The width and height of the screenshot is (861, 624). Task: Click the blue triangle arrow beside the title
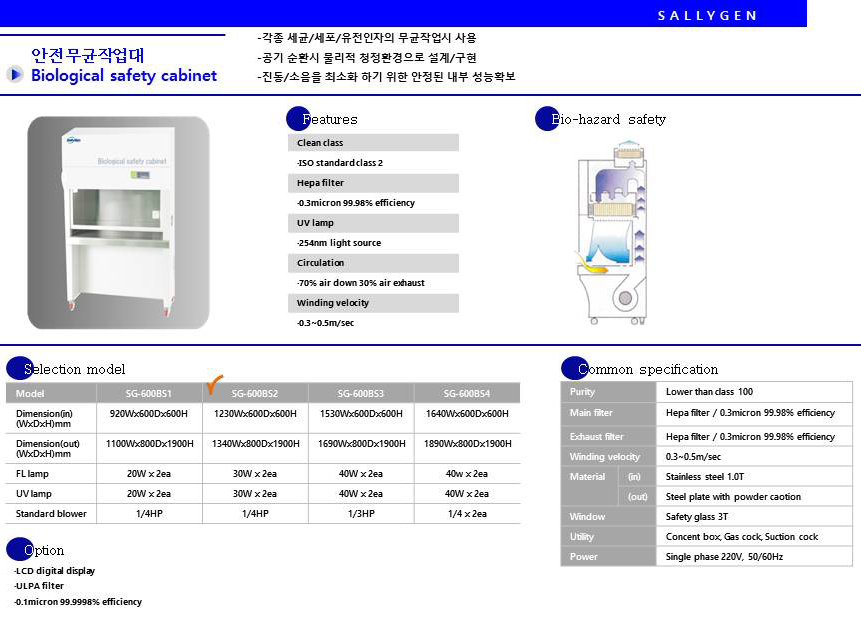[x=15, y=74]
